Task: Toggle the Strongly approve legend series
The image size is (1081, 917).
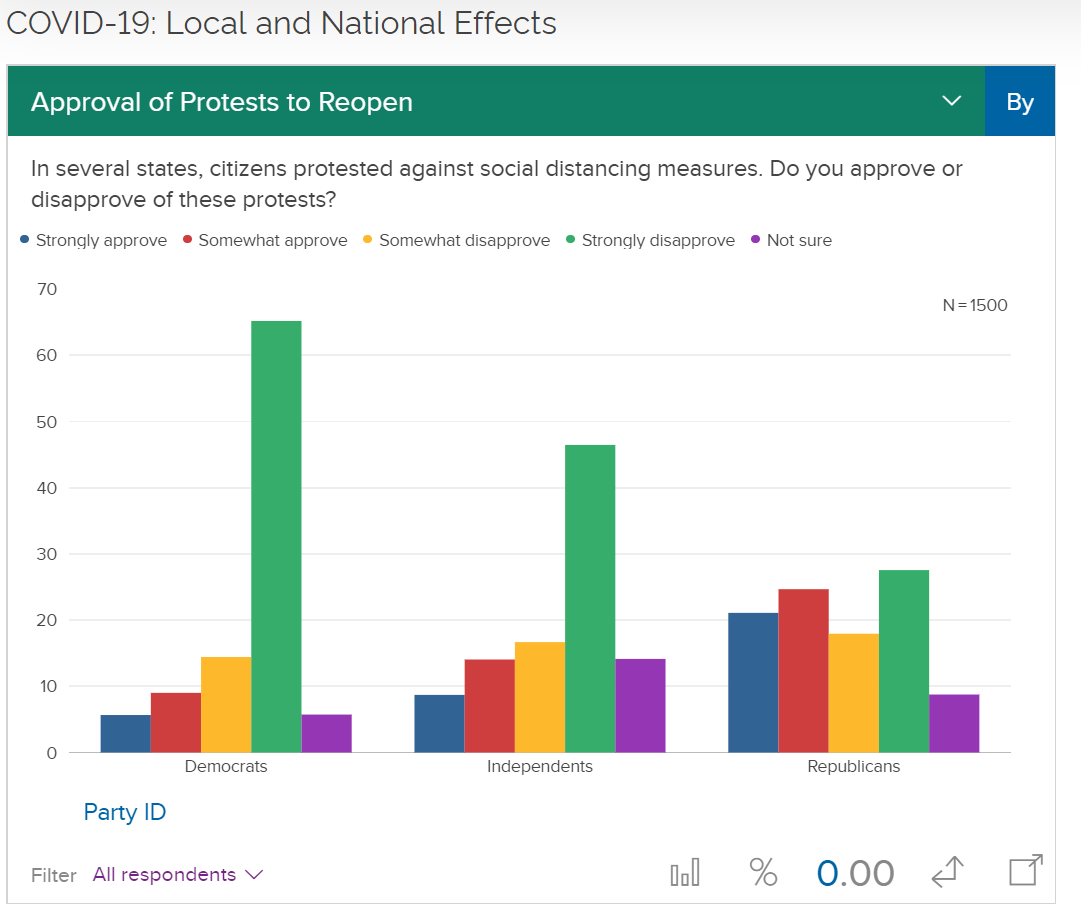Action: coord(93,240)
